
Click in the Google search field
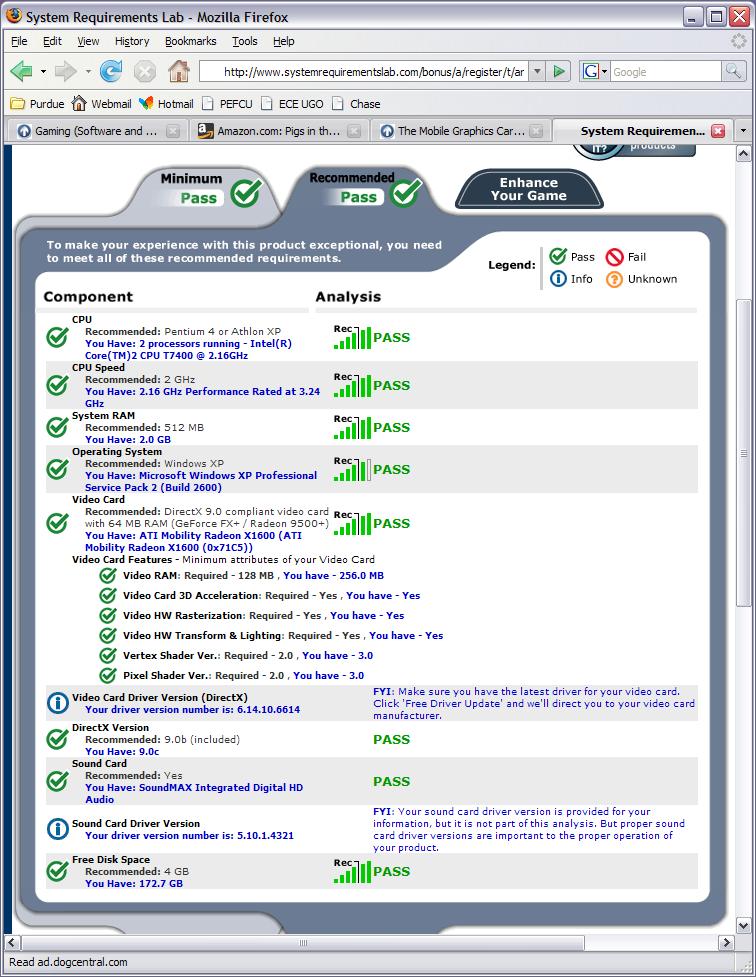666,71
